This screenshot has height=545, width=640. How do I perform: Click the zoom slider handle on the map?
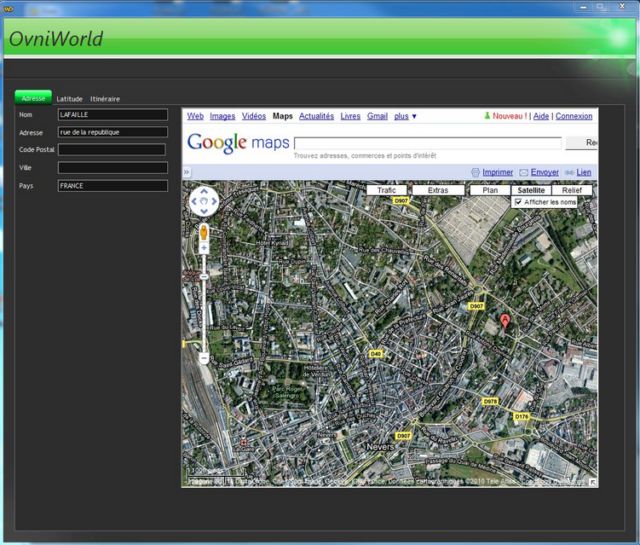[204, 276]
